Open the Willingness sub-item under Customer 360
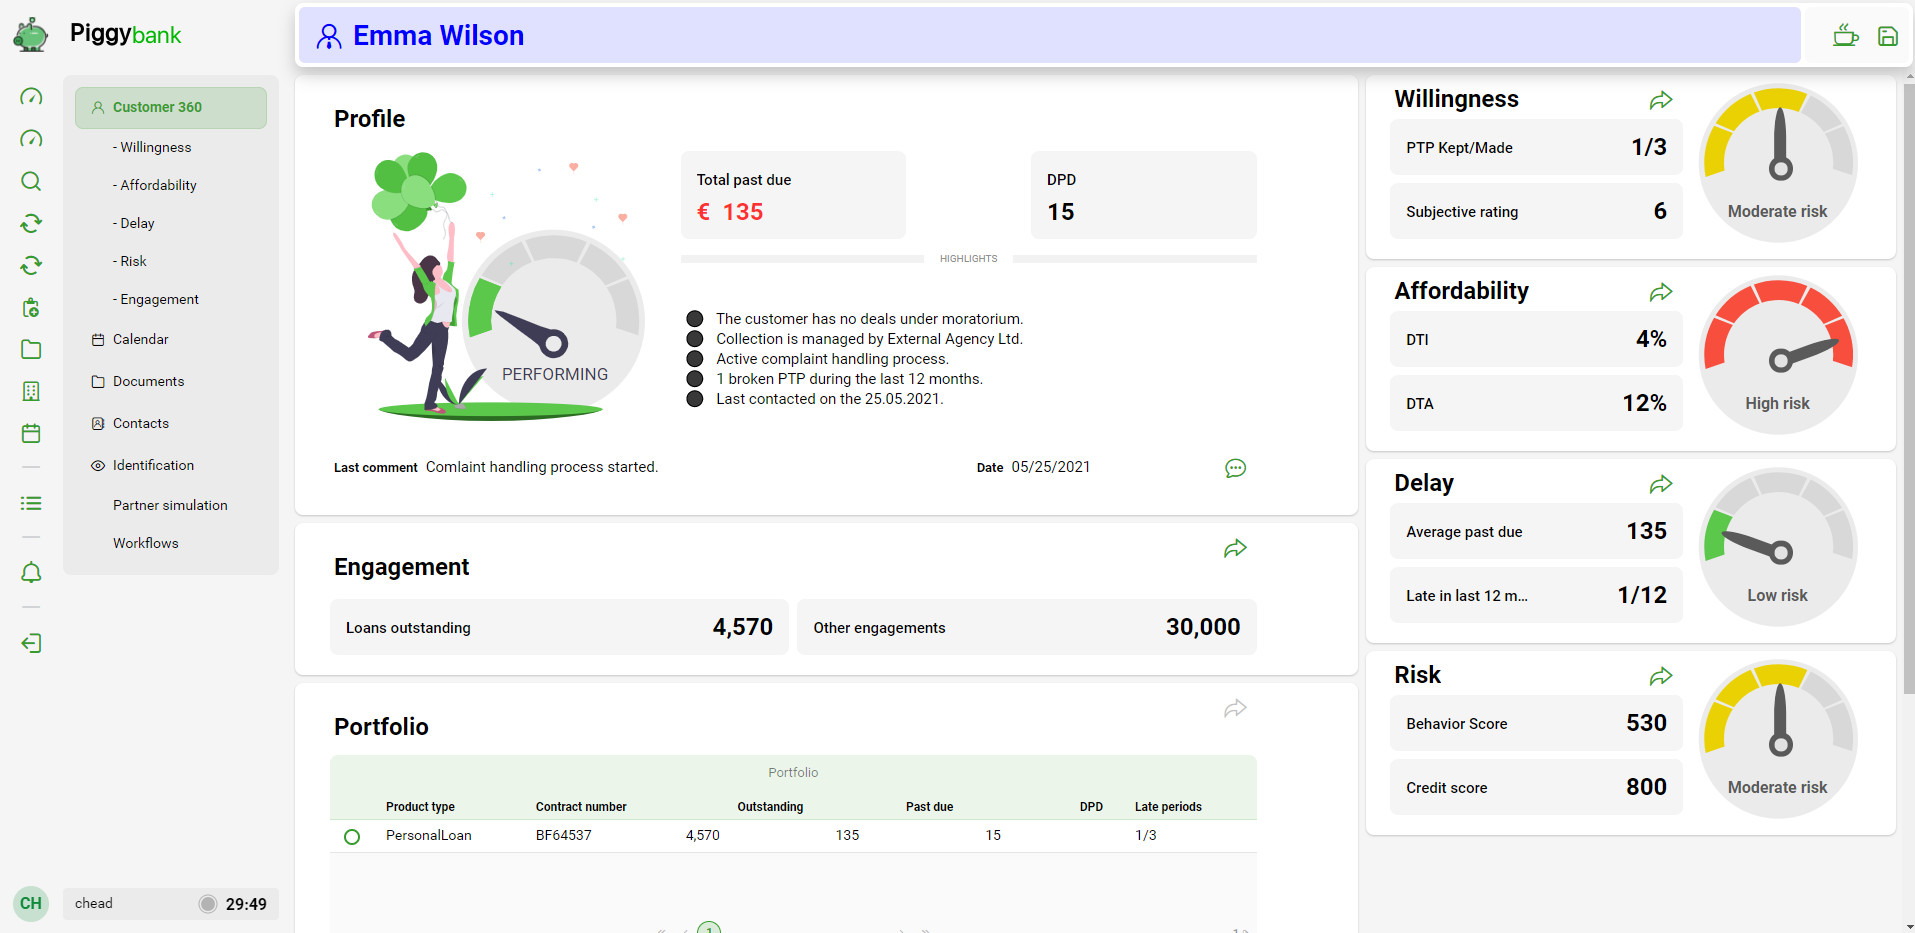Screen dimensions: 1915x933 click(152, 147)
